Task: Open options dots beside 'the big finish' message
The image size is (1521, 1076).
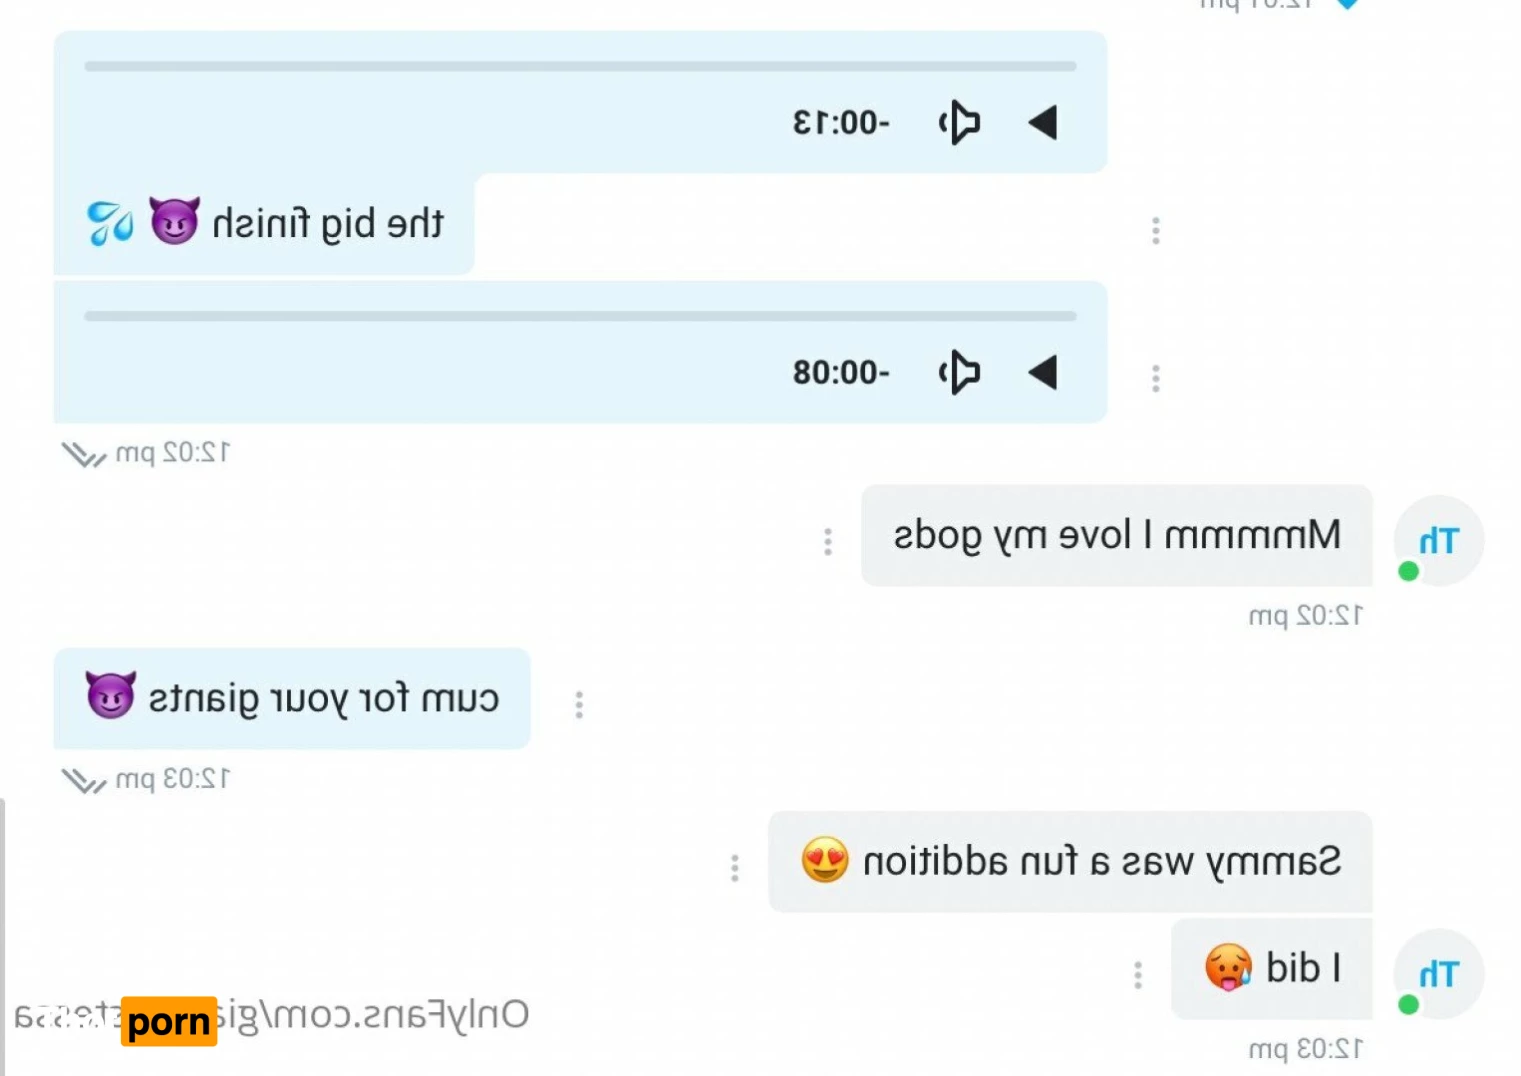Action: [1156, 231]
